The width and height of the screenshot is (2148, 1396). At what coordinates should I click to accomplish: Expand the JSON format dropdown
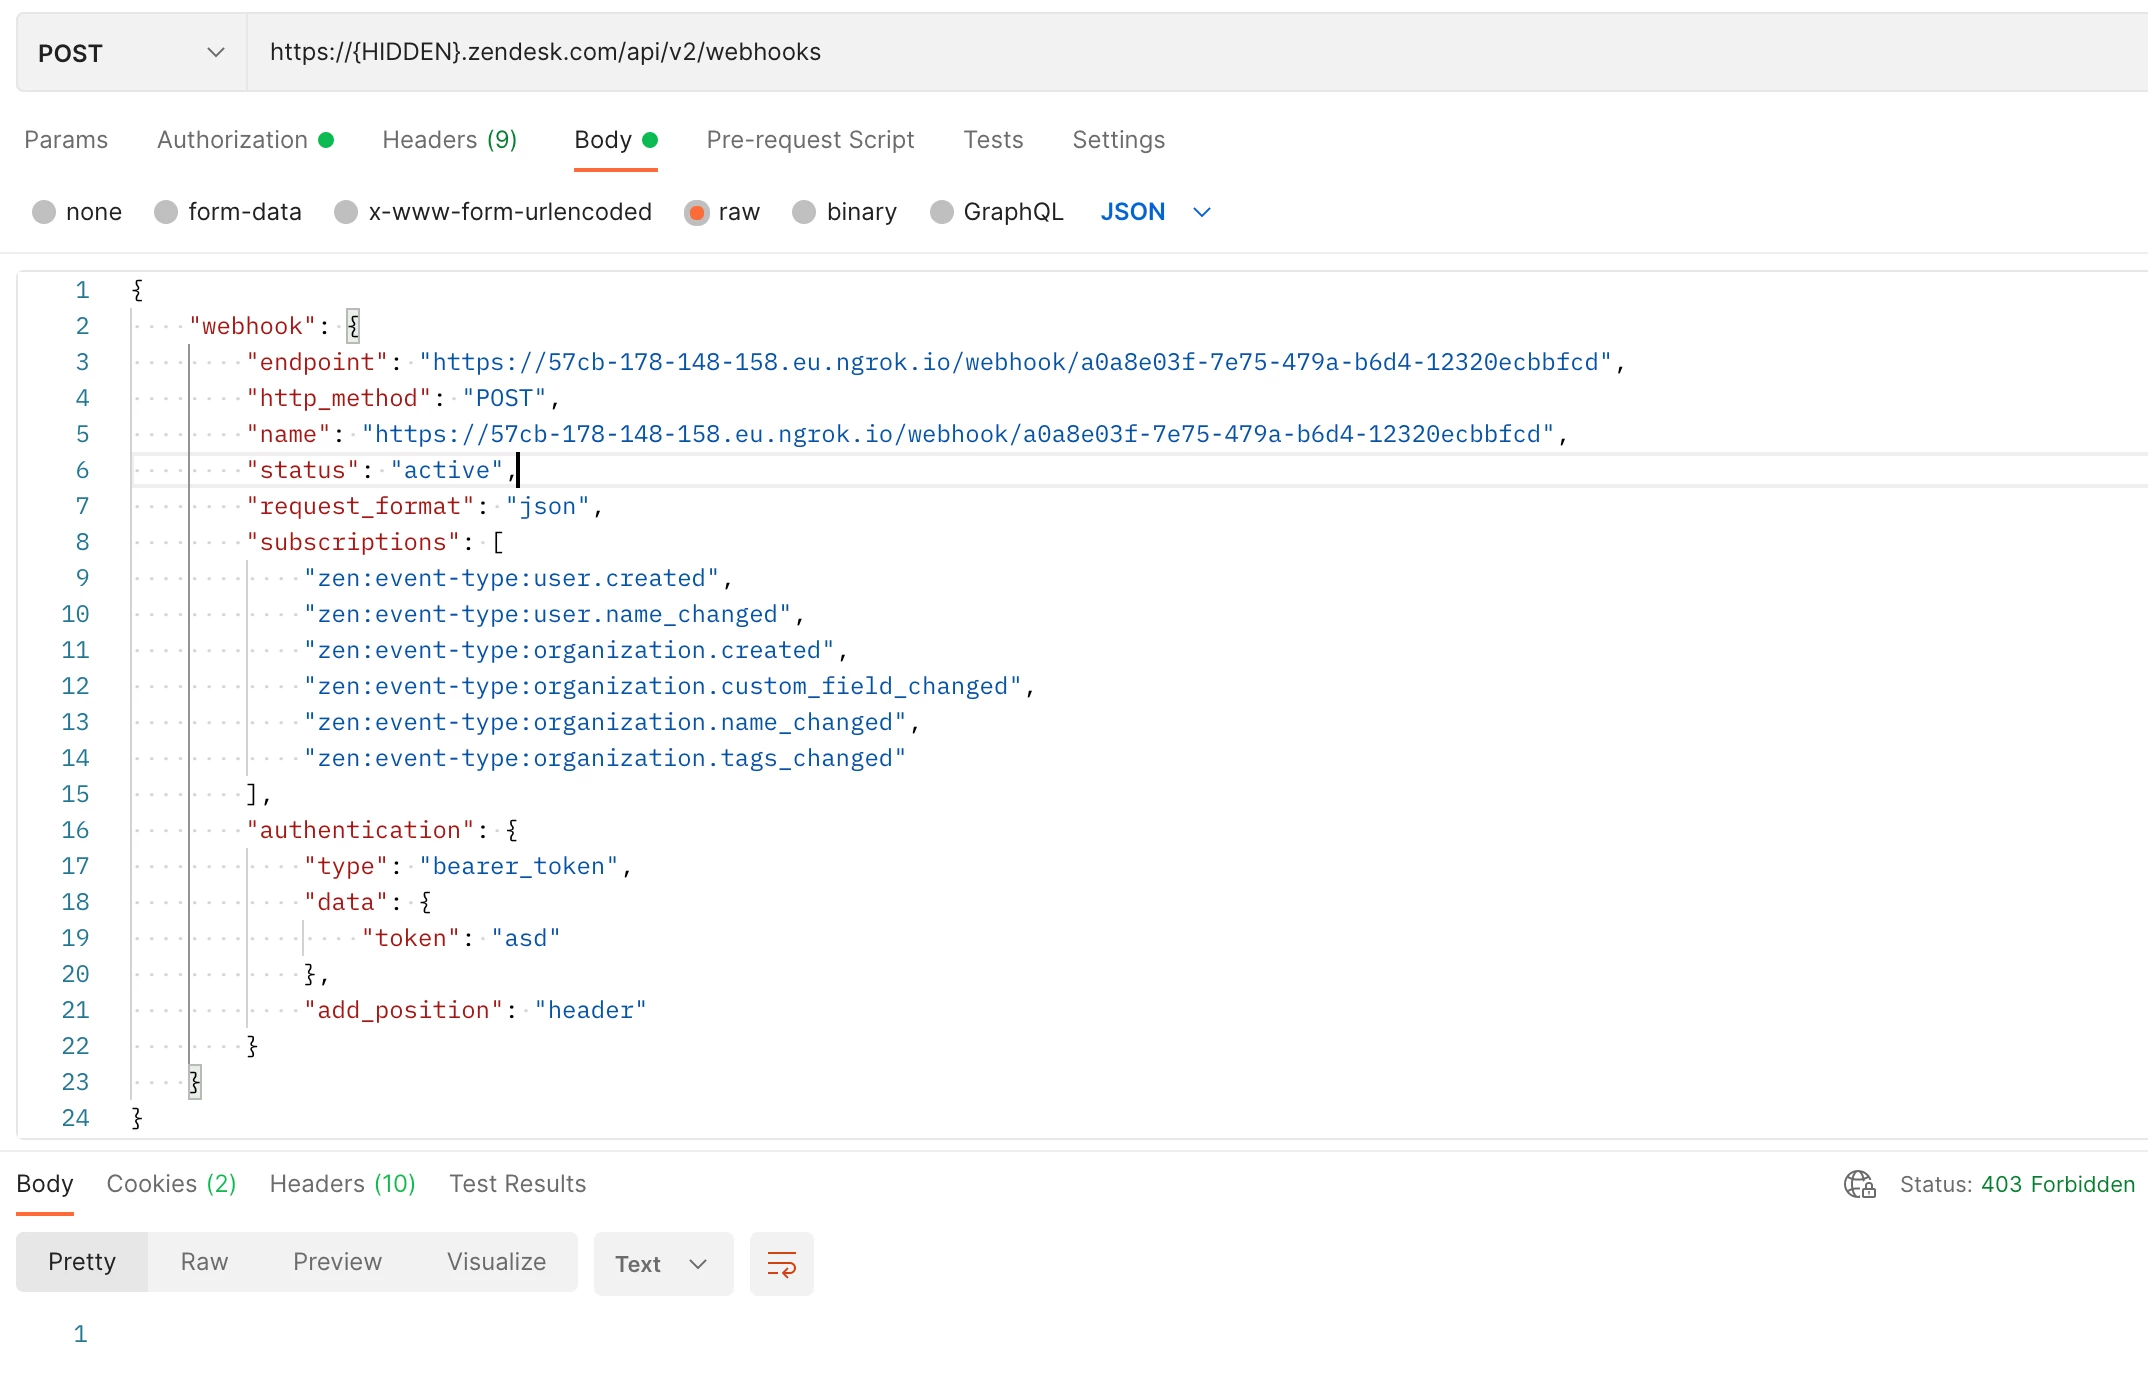click(1155, 212)
